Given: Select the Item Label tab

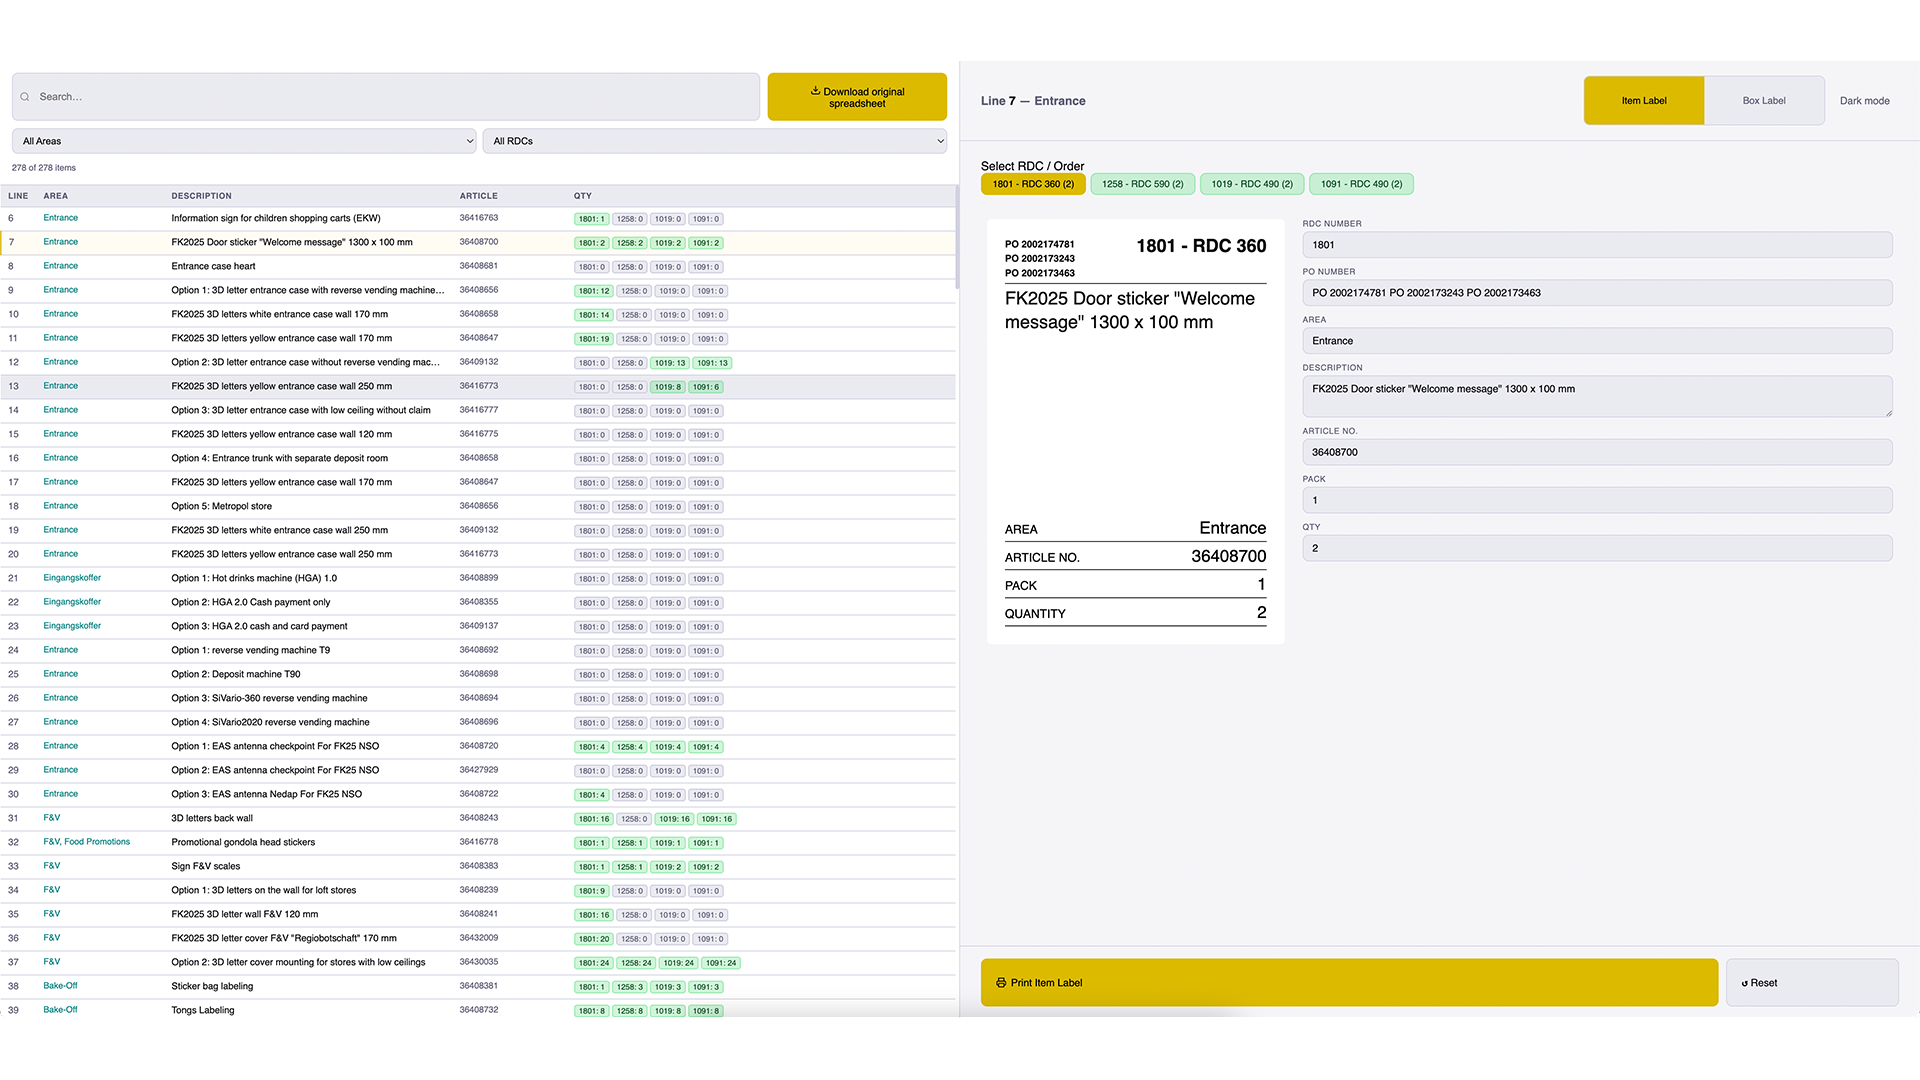Looking at the screenshot, I should coord(1644,101).
